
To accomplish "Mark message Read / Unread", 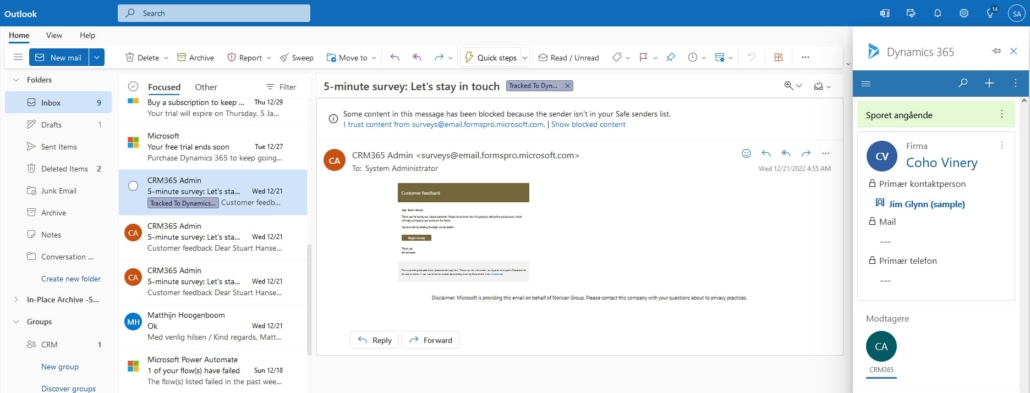I will [569, 57].
